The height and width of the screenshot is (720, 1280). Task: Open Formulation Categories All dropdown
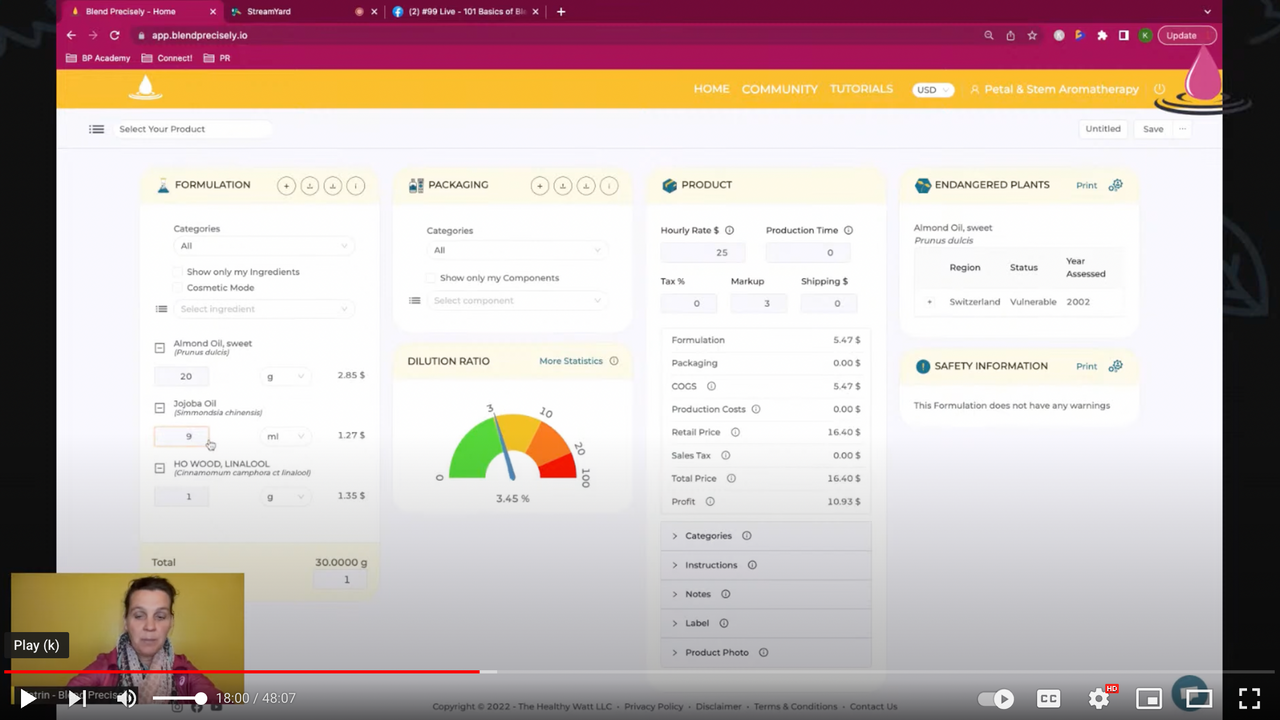(263, 246)
